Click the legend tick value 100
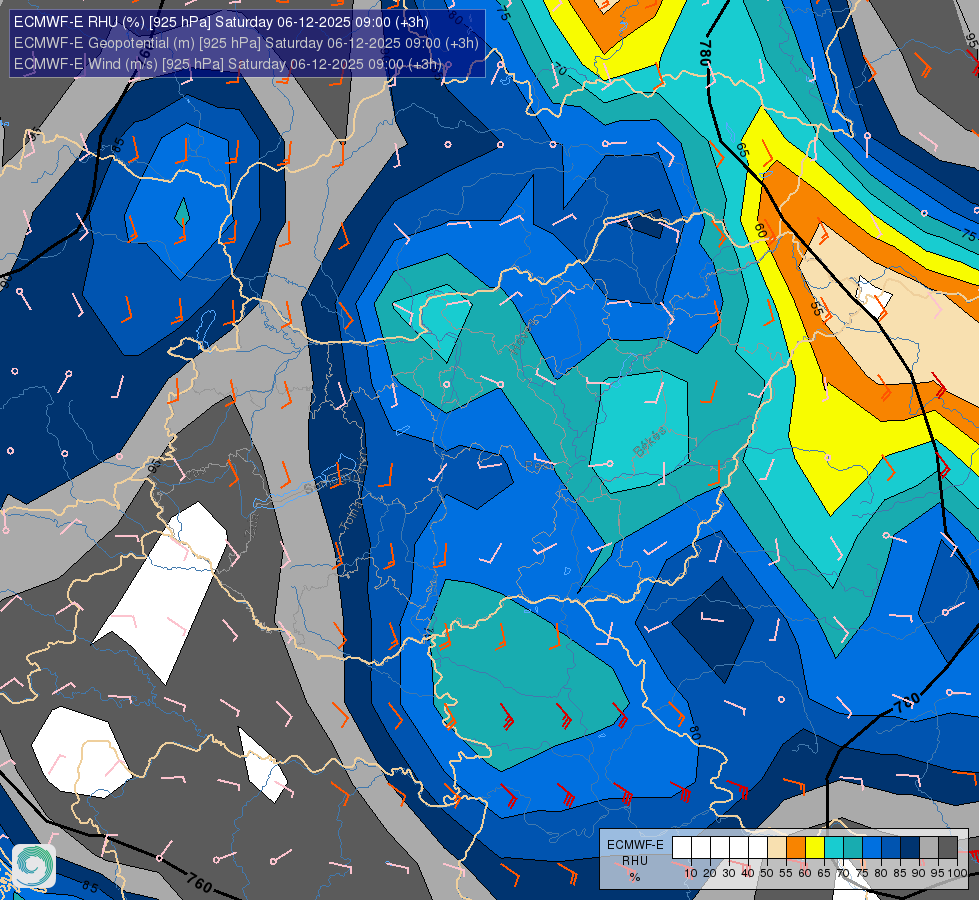The height and width of the screenshot is (900, 979). click(x=957, y=873)
